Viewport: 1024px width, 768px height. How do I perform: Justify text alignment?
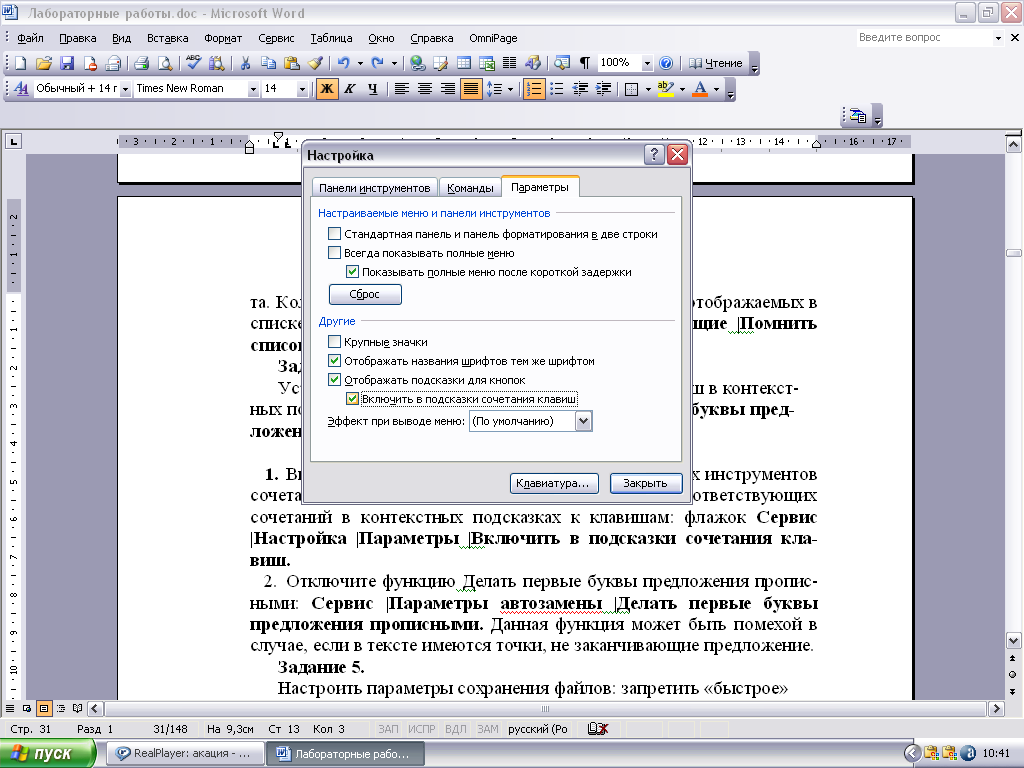pos(470,89)
